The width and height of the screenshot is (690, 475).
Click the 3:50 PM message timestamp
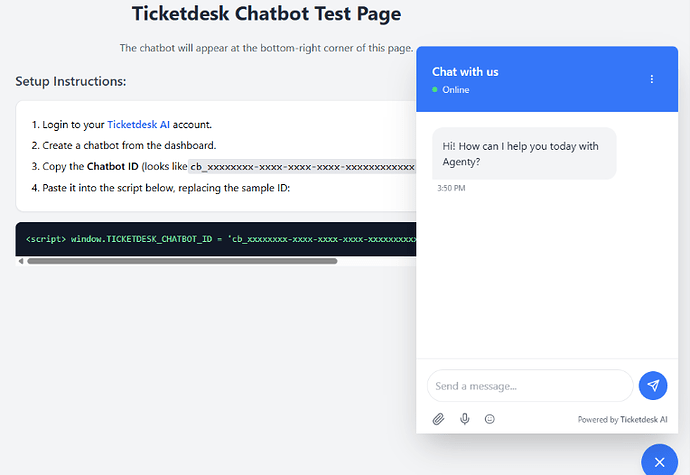(x=451, y=188)
